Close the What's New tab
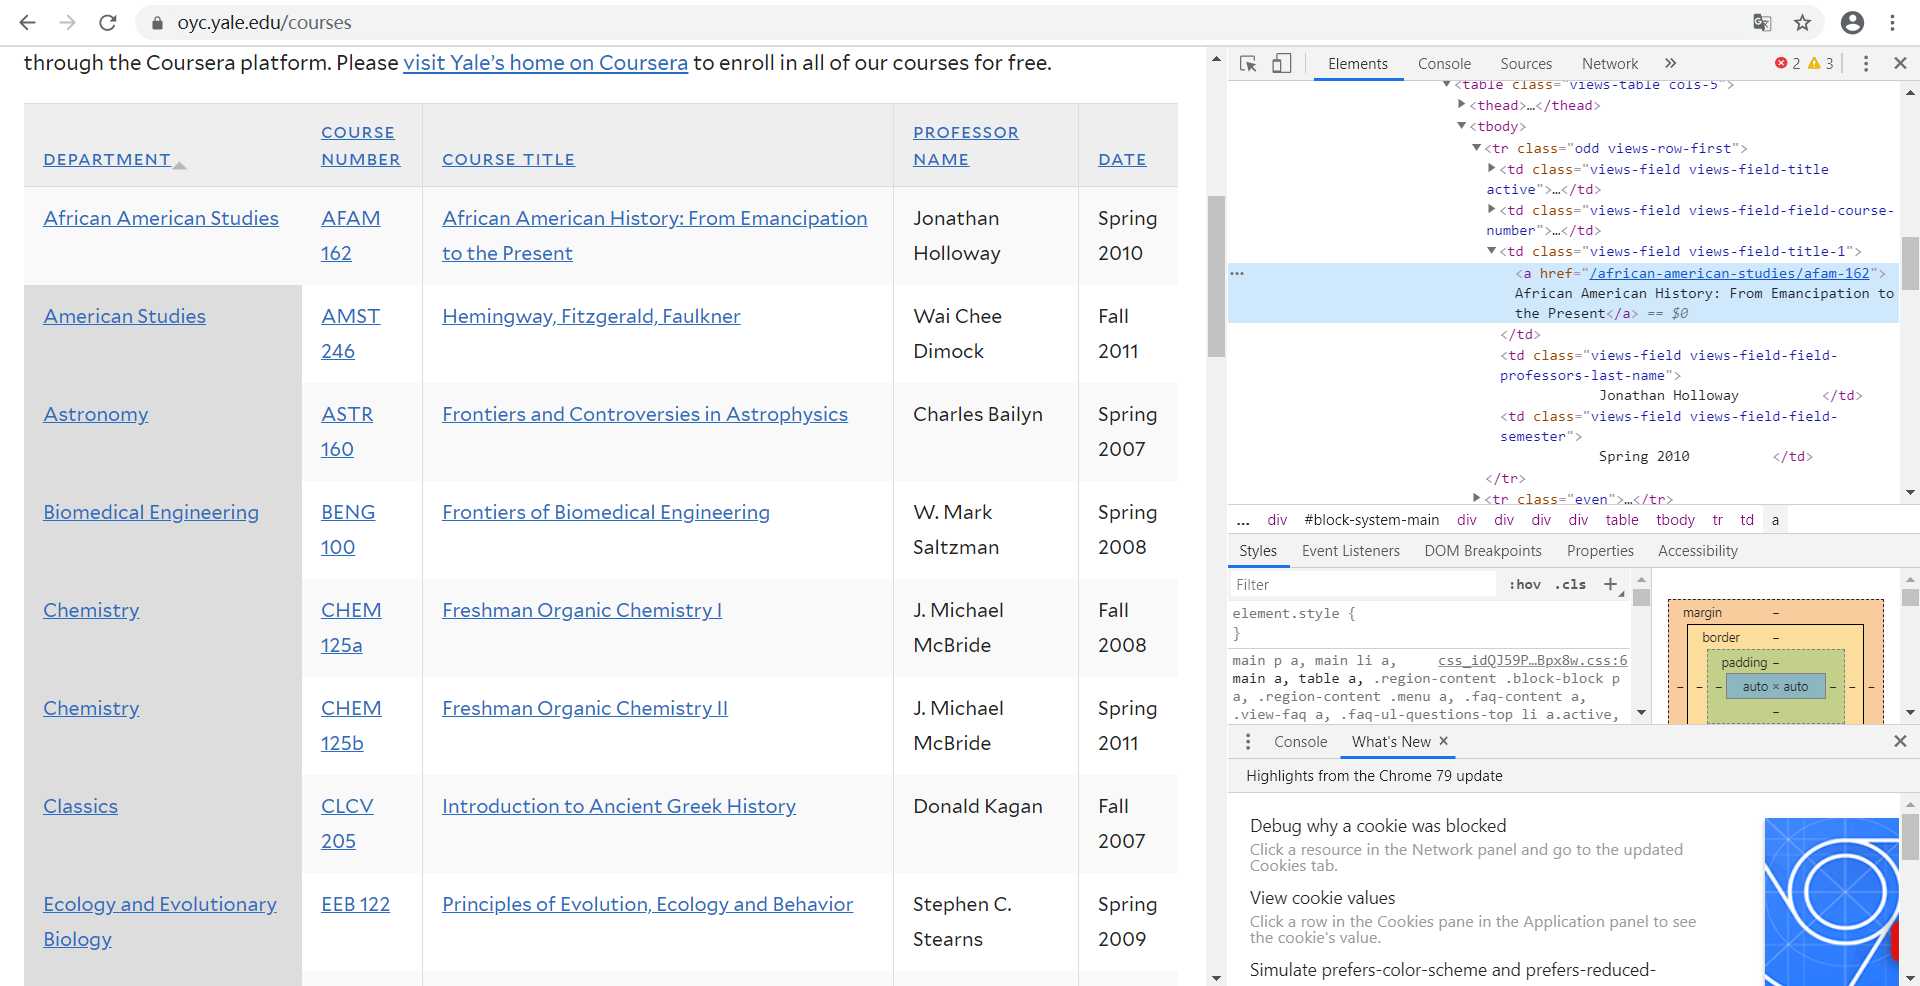The image size is (1920, 986). point(1443,741)
